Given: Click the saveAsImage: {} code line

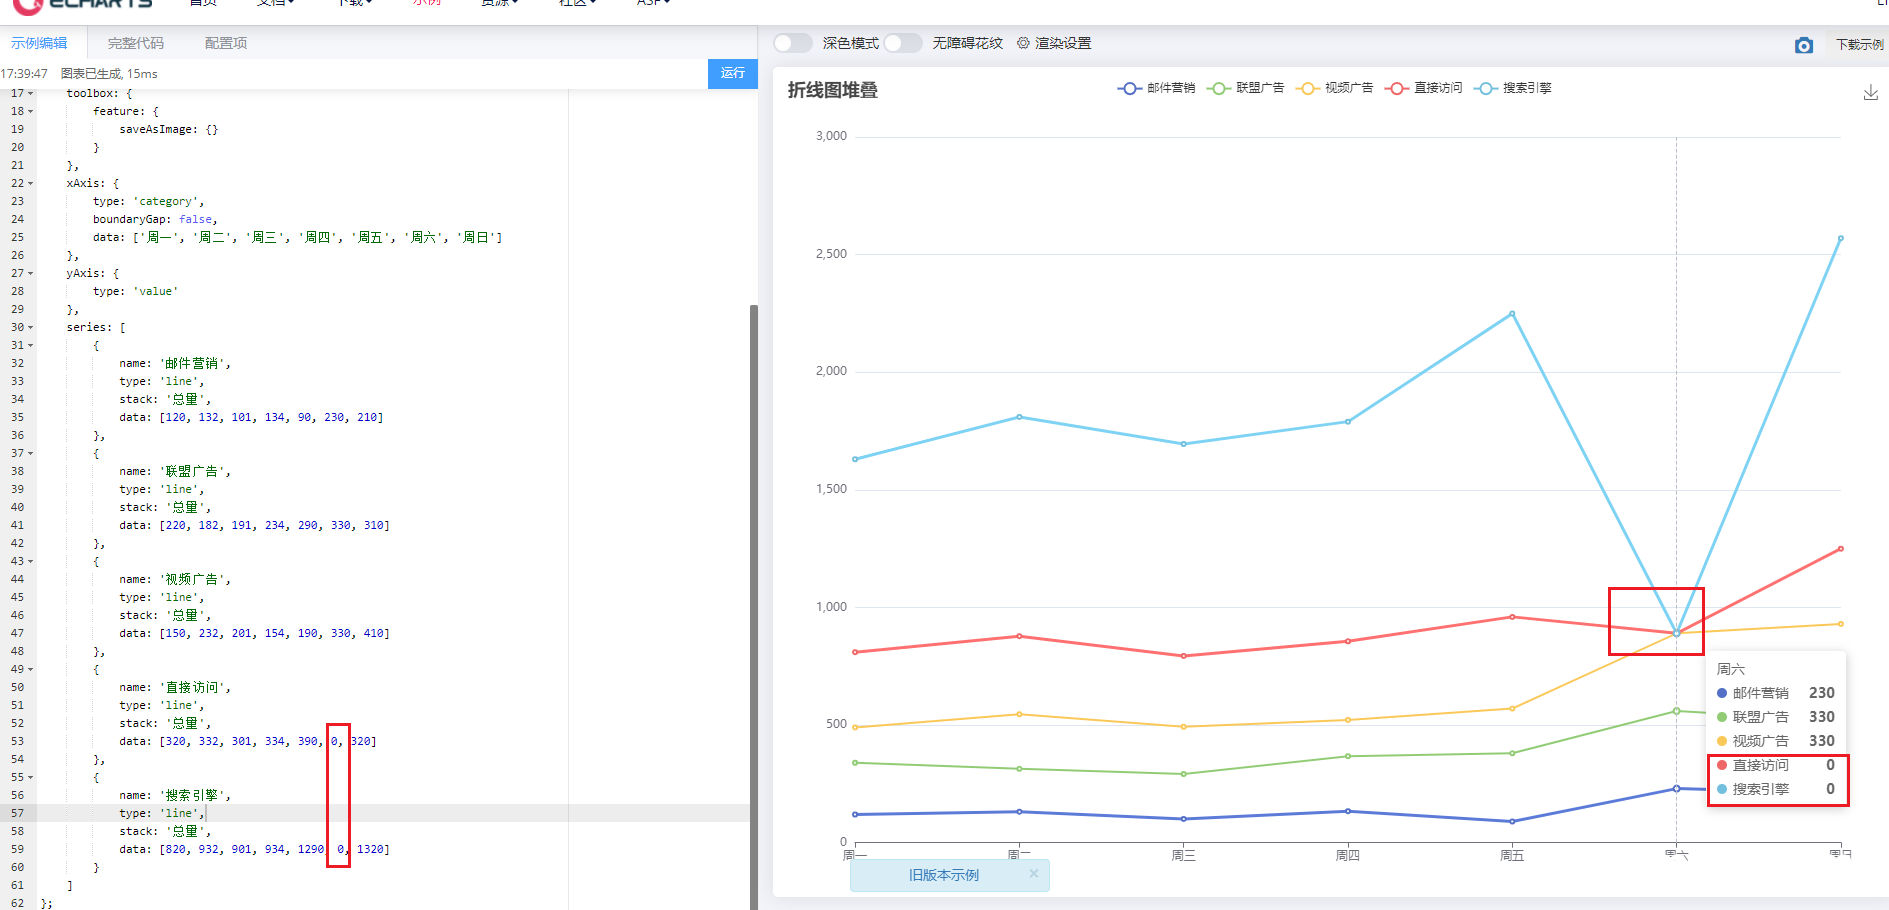Looking at the screenshot, I should [x=168, y=129].
